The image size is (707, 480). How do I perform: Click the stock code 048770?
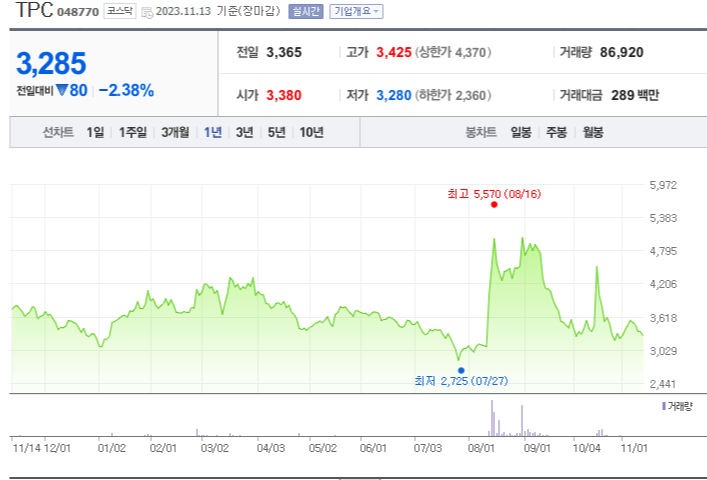tap(78, 12)
